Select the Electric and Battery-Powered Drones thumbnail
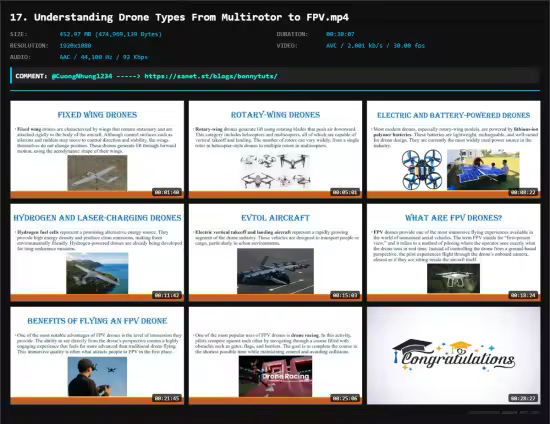The width and height of the screenshot is (550, 424). coord(454,150)
